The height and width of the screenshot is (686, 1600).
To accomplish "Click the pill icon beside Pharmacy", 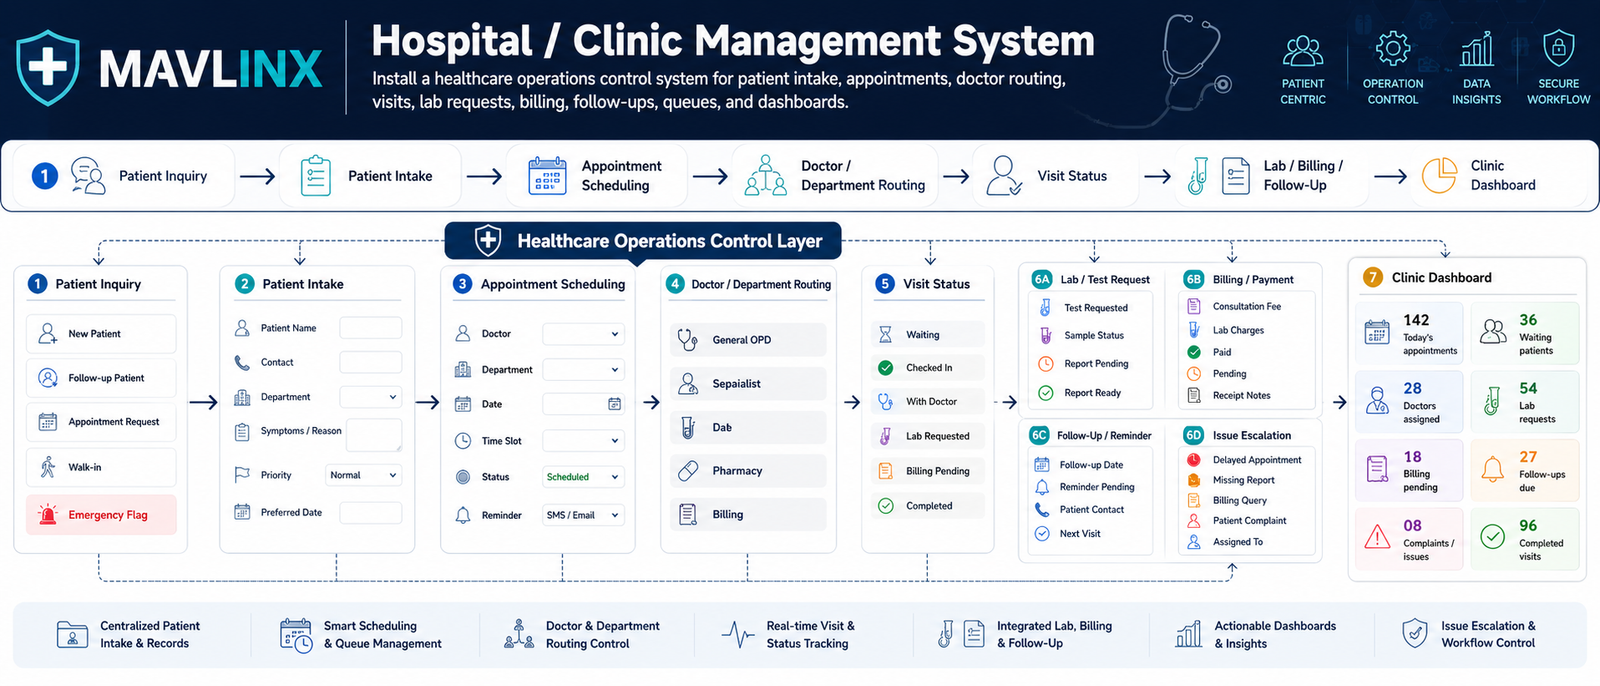I will (x=688, y=471).
